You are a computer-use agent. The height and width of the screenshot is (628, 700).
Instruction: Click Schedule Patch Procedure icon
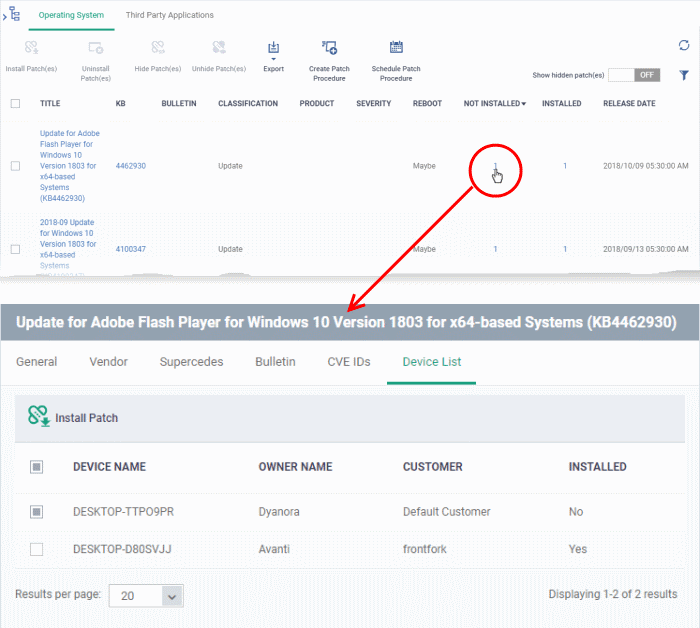pos(396,47)
